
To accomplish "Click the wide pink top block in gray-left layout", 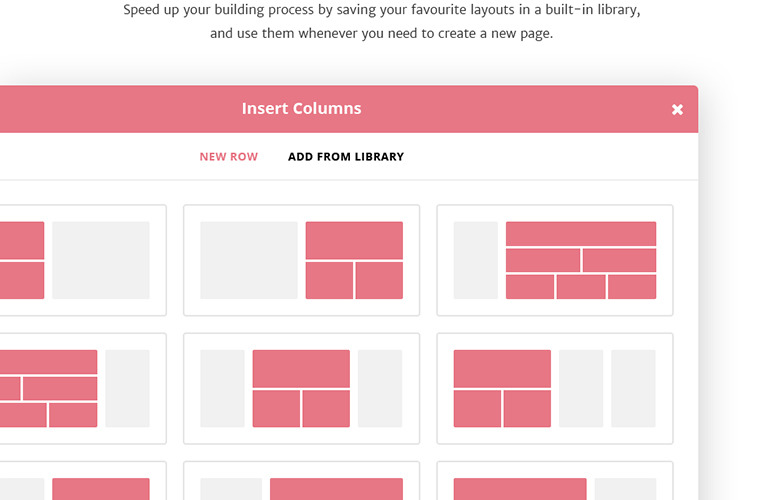I will [354, 240].
